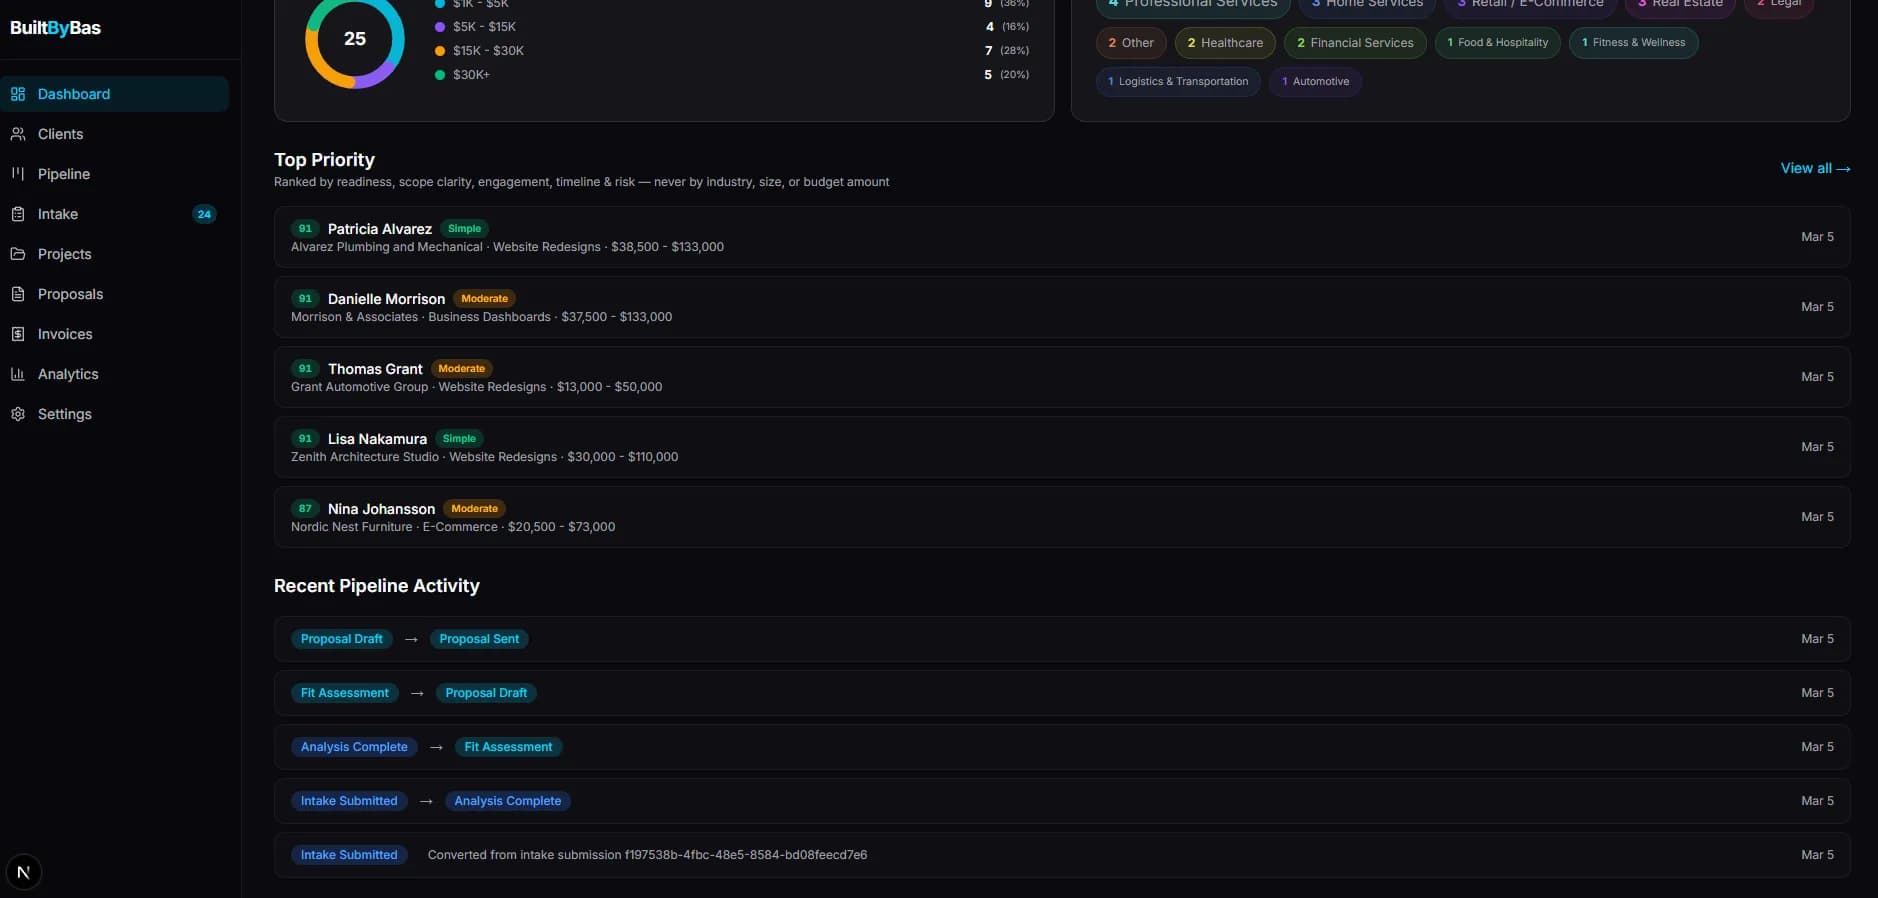This screenshot has width=1878, height=898.
Task: Open Nina Johansson priority row
Action: coord(1061,517)
